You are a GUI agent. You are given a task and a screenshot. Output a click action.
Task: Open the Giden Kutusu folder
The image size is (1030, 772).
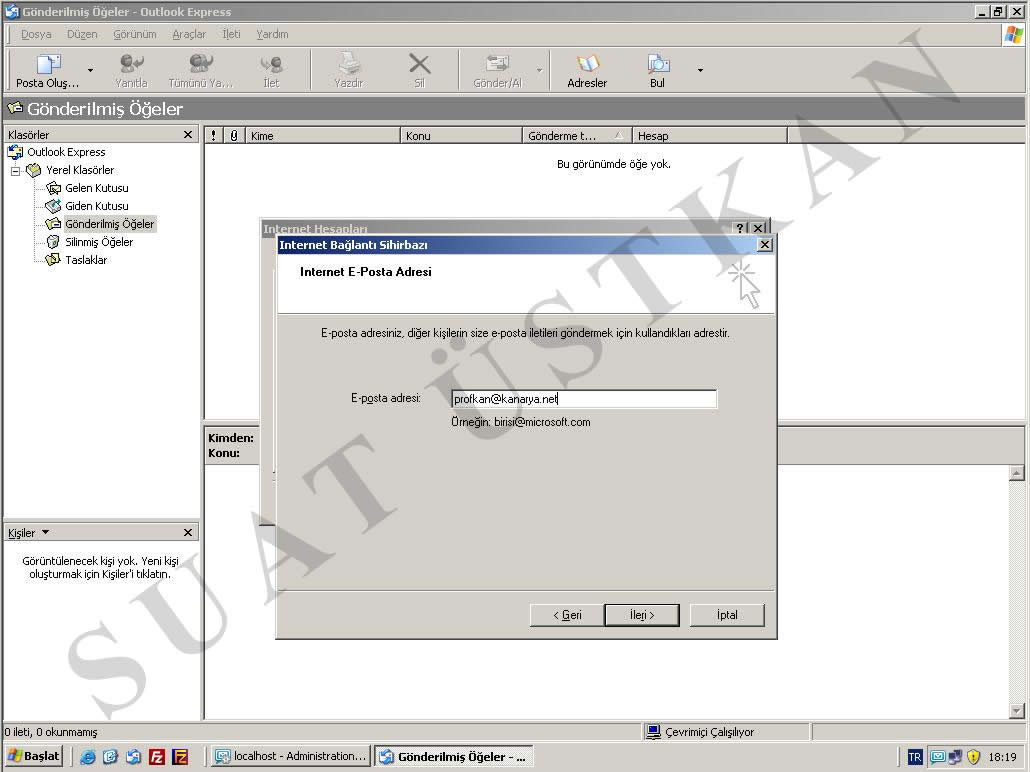click(x=97, y=206)
